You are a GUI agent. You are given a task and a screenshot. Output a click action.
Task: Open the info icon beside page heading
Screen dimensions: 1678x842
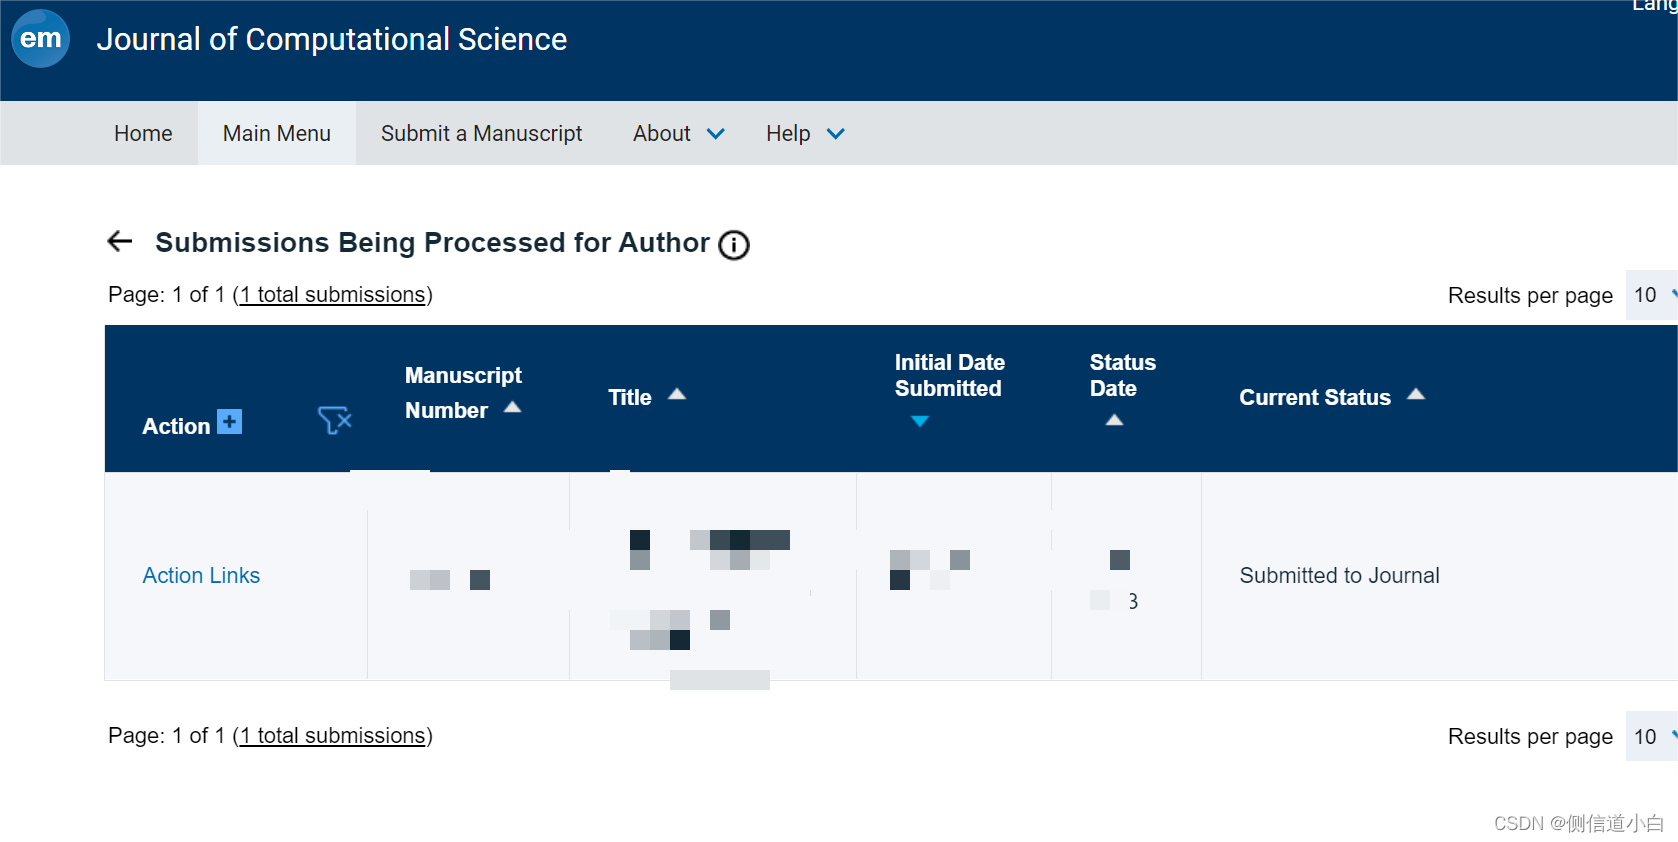[734, 245]
